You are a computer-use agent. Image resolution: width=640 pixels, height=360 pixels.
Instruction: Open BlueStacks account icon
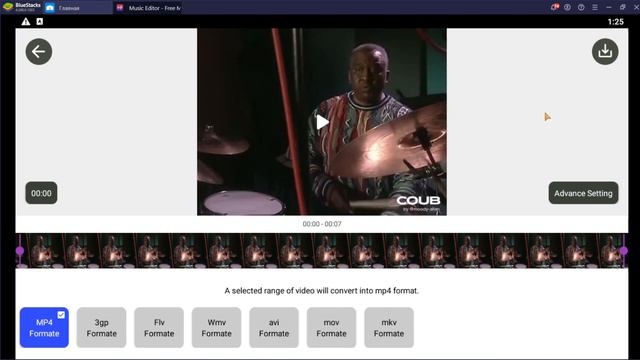pyautogui.click(x=567, y=7)
